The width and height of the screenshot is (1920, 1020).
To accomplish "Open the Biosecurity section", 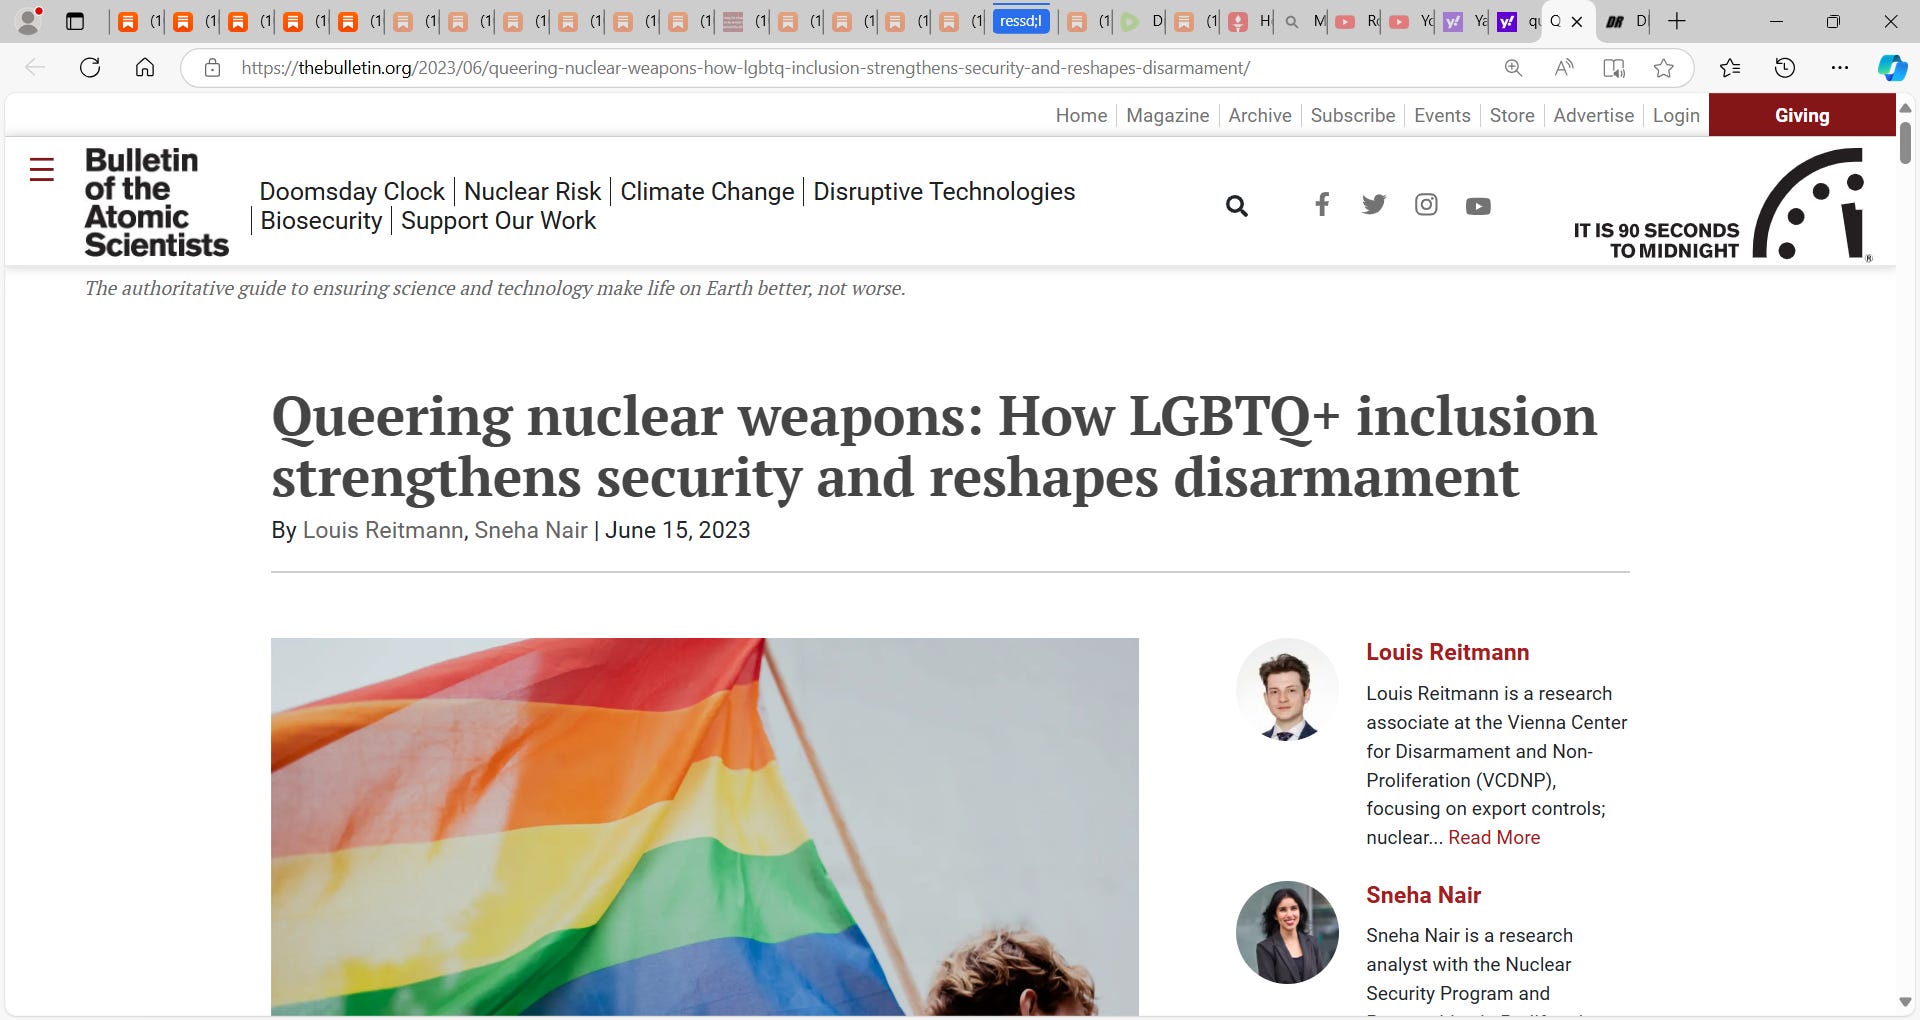I will (x=321, y=220).
